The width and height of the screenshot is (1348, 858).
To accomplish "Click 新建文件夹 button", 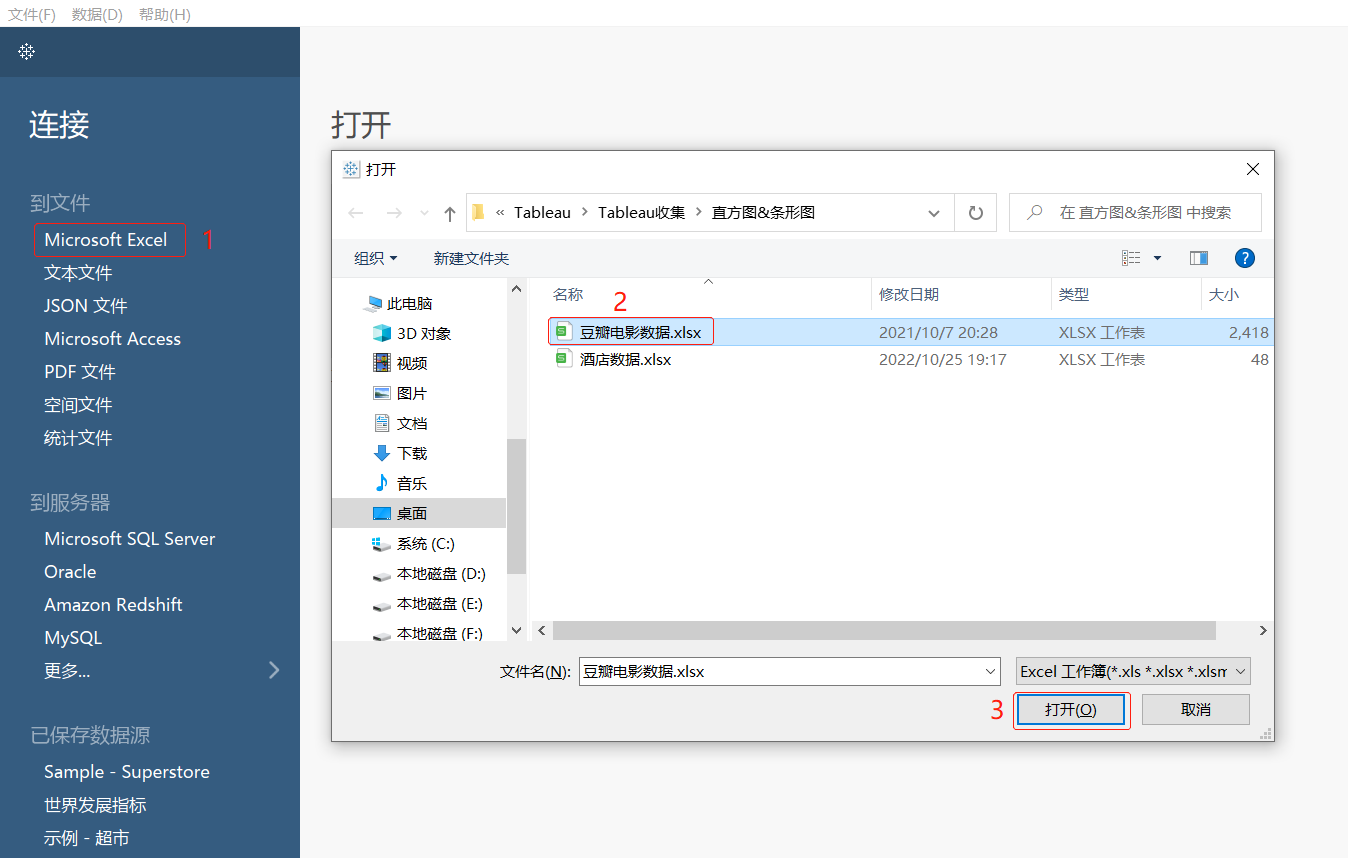I will pyautogui.click(x=471, y=258).
